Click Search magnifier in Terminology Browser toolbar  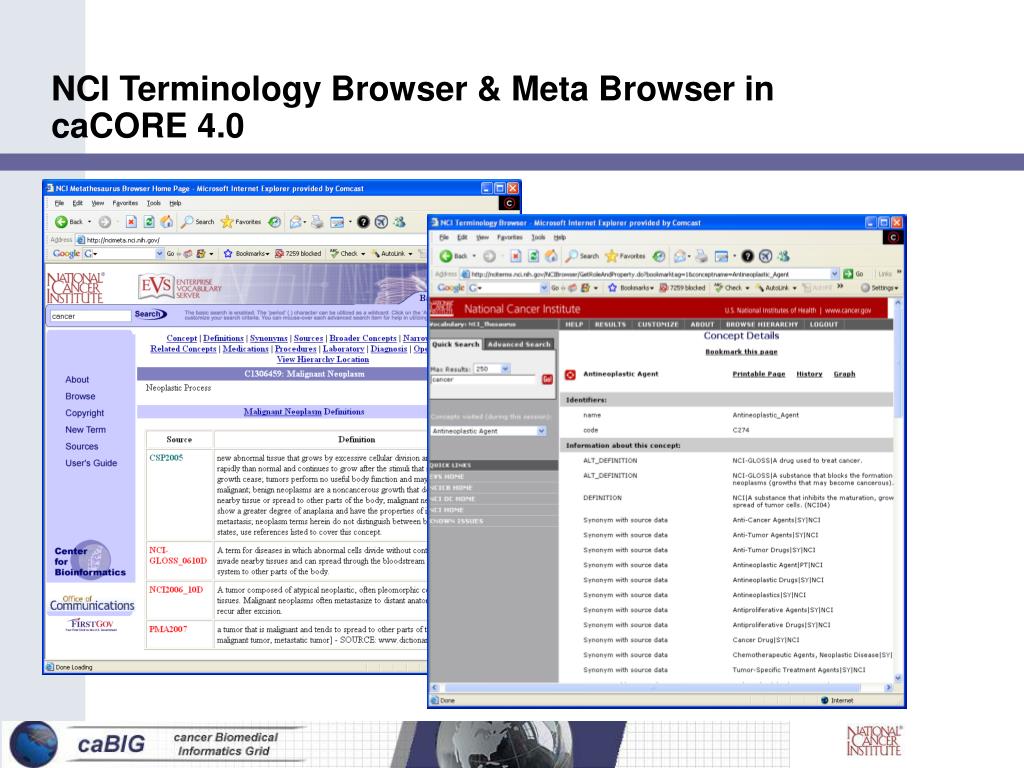572,256
